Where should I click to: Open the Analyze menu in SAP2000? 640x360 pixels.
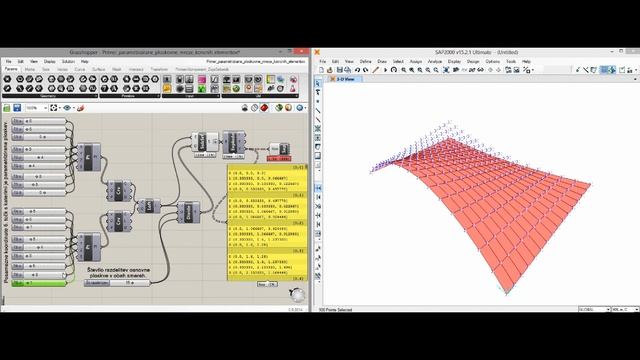435,61
